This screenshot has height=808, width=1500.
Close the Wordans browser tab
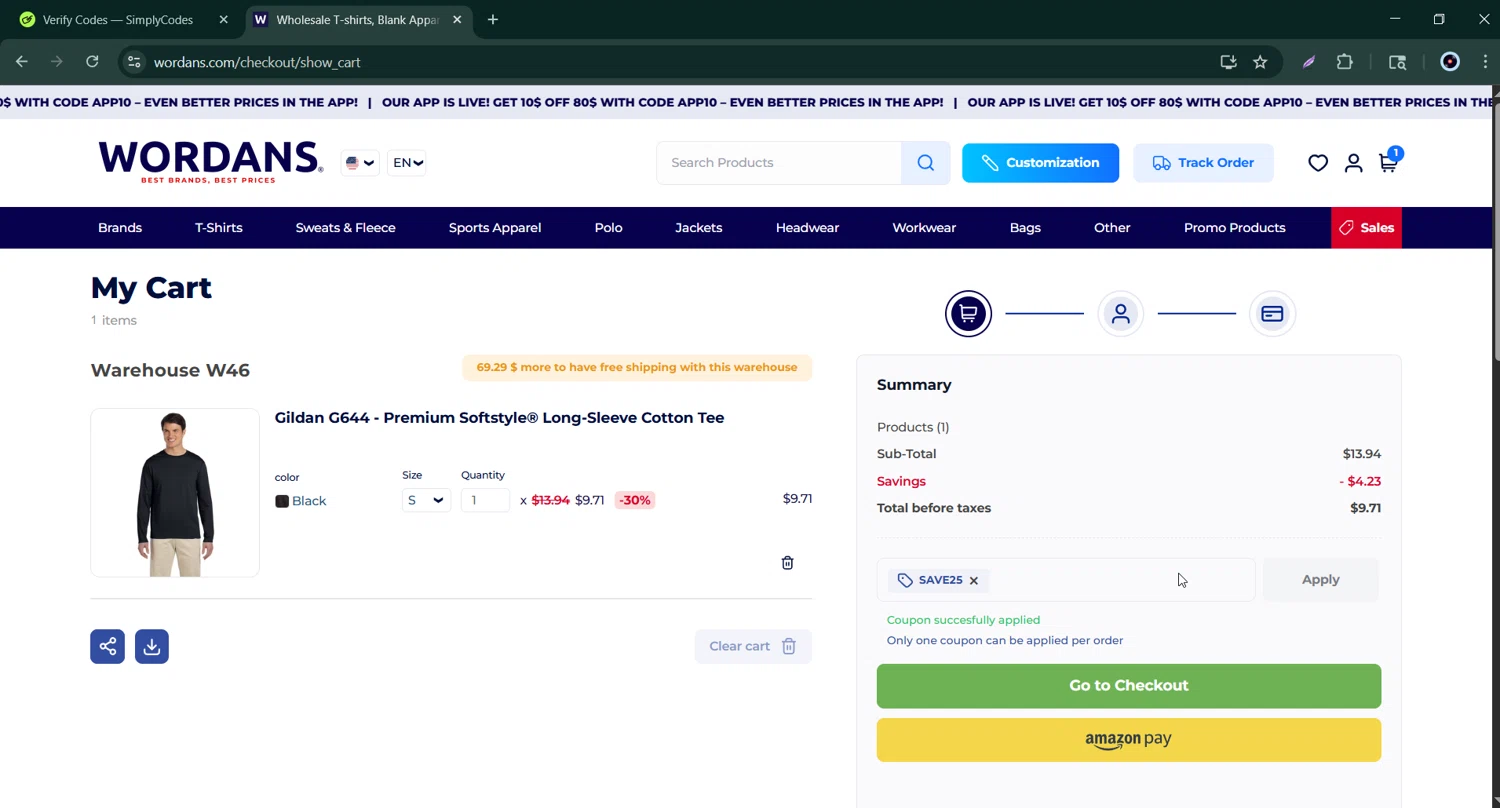[457, 20]
